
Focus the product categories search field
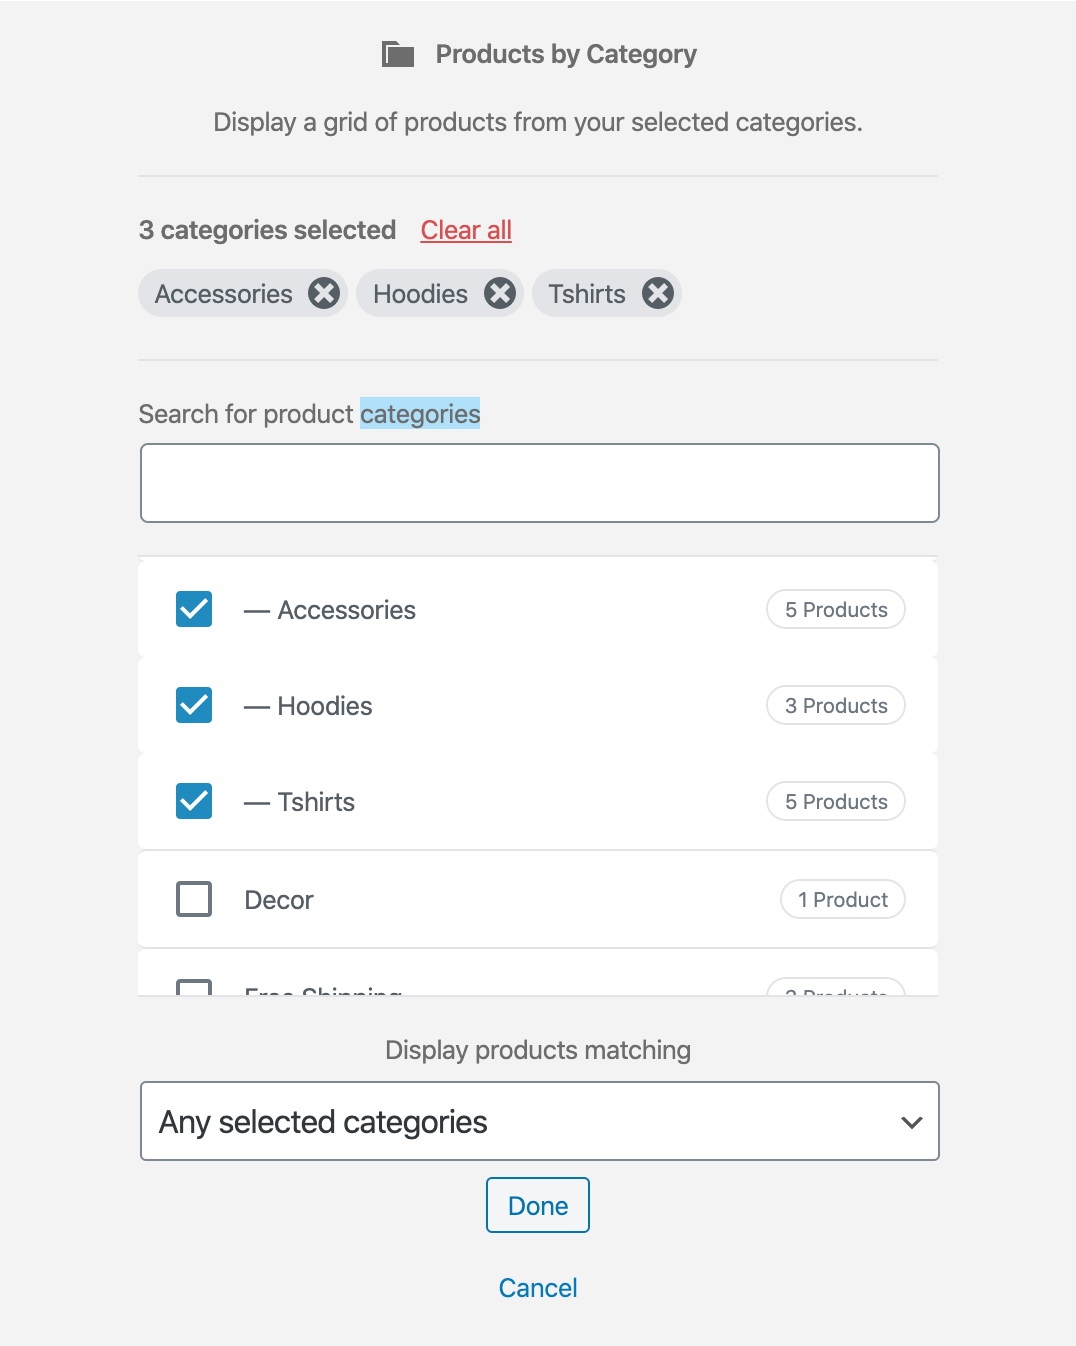[x=540, y=483]
